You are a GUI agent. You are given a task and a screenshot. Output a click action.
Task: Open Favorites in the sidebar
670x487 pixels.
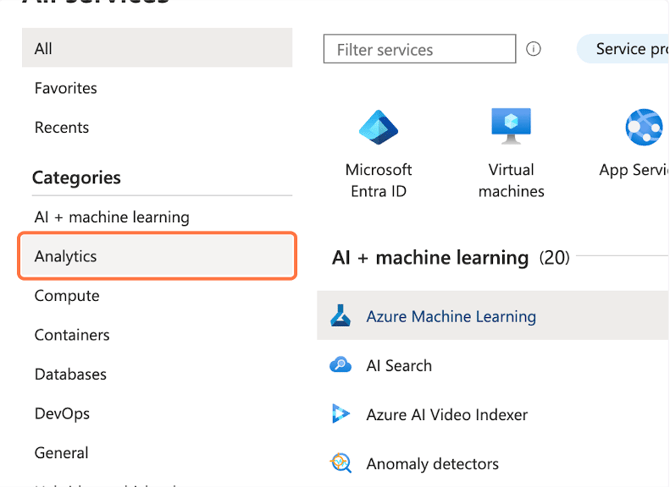tap(66, 88)
